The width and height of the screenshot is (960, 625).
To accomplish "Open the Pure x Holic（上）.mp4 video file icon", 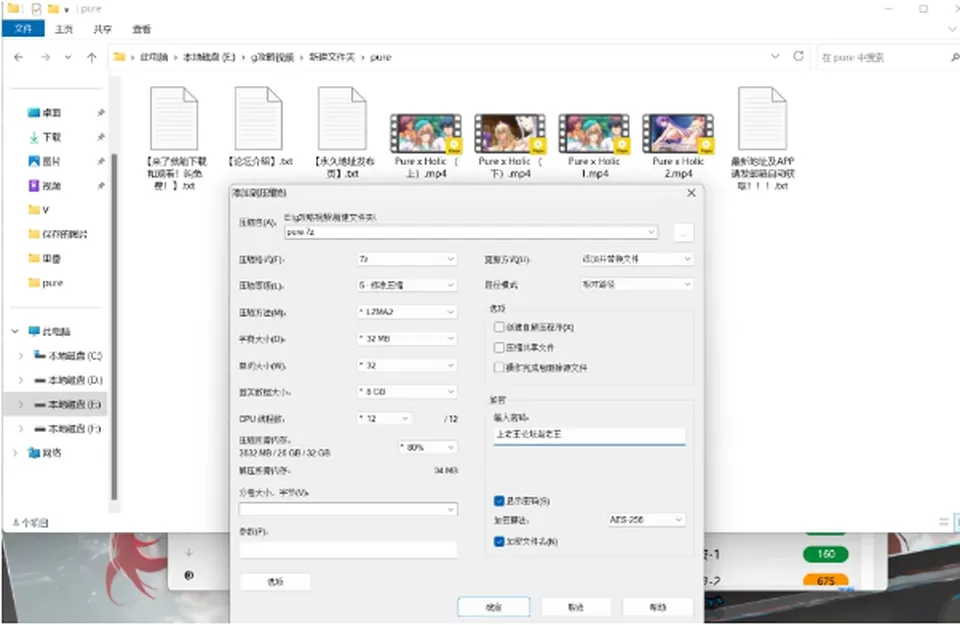I will click(426, 133).
